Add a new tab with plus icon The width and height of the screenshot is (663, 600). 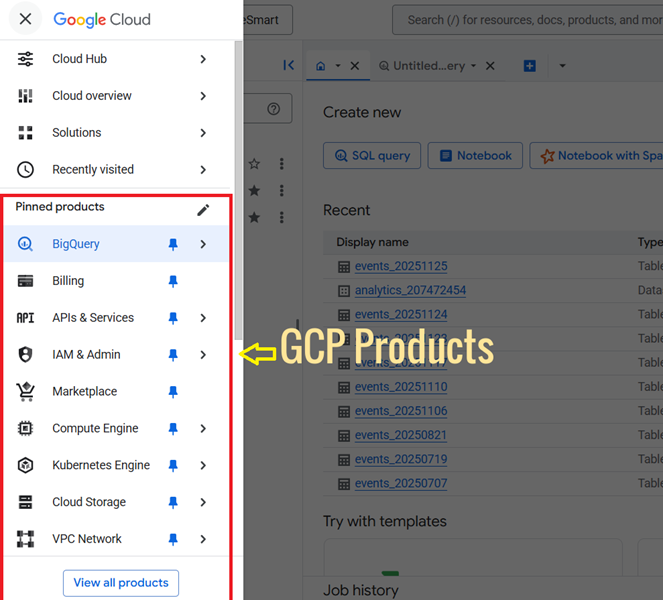click(x=529, y=66)
